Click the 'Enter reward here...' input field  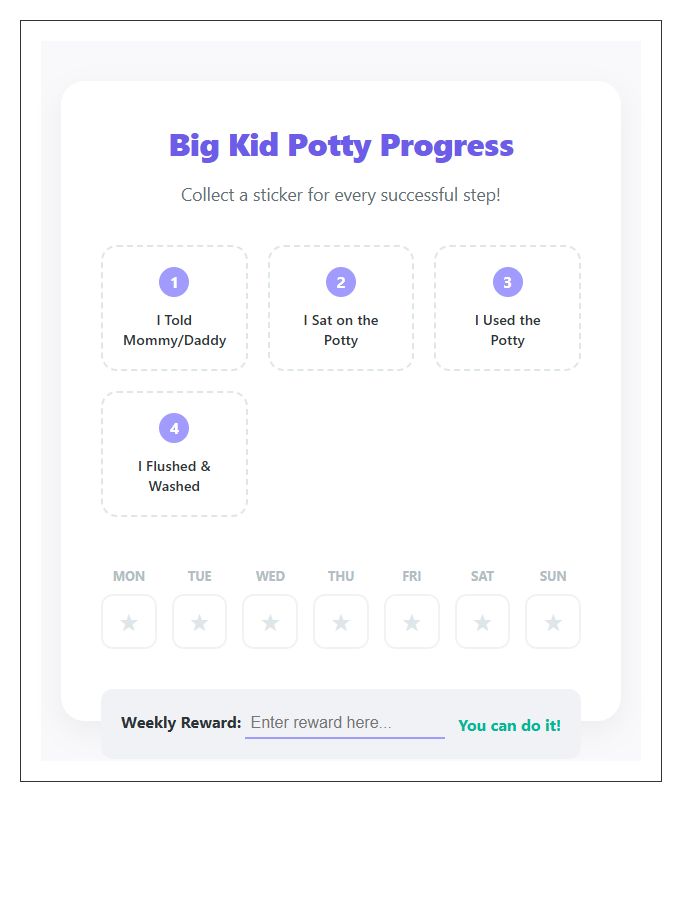(344, 722)
